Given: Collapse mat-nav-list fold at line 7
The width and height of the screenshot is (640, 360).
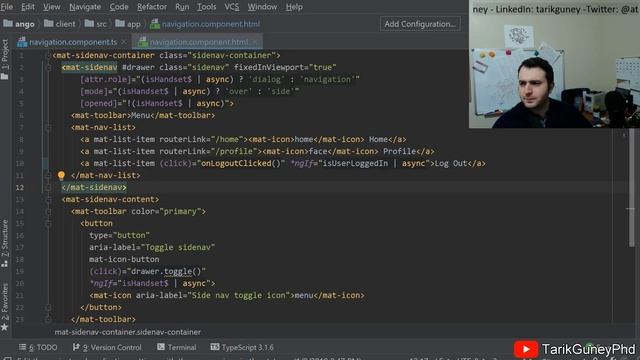Looking at the screenshot, I should pos(48,127).
